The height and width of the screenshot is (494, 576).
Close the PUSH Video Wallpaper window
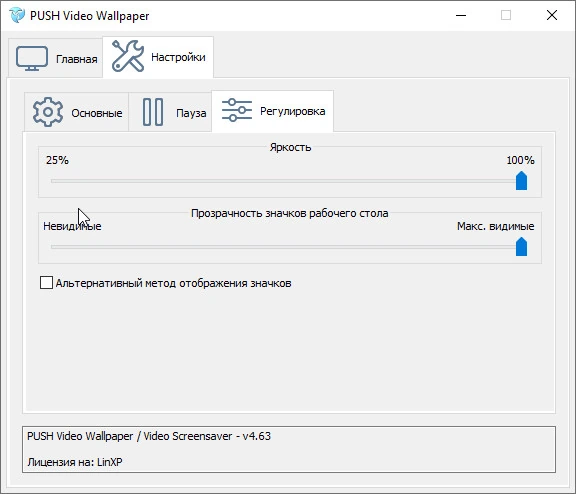click(x=552, y=15)
